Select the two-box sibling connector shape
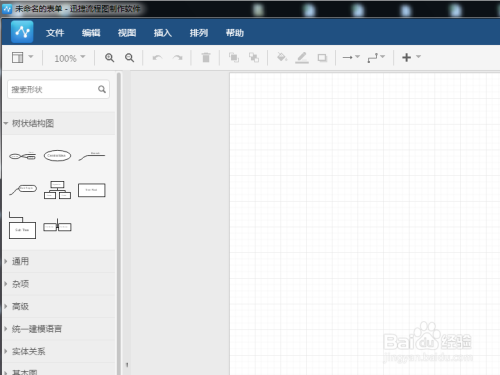The image size is (500, 375). tap(57, 226)
